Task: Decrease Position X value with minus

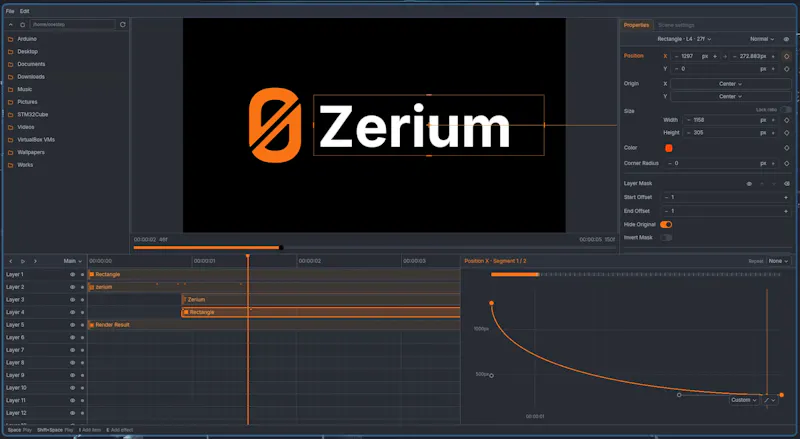Action: [x=677, y=56]
